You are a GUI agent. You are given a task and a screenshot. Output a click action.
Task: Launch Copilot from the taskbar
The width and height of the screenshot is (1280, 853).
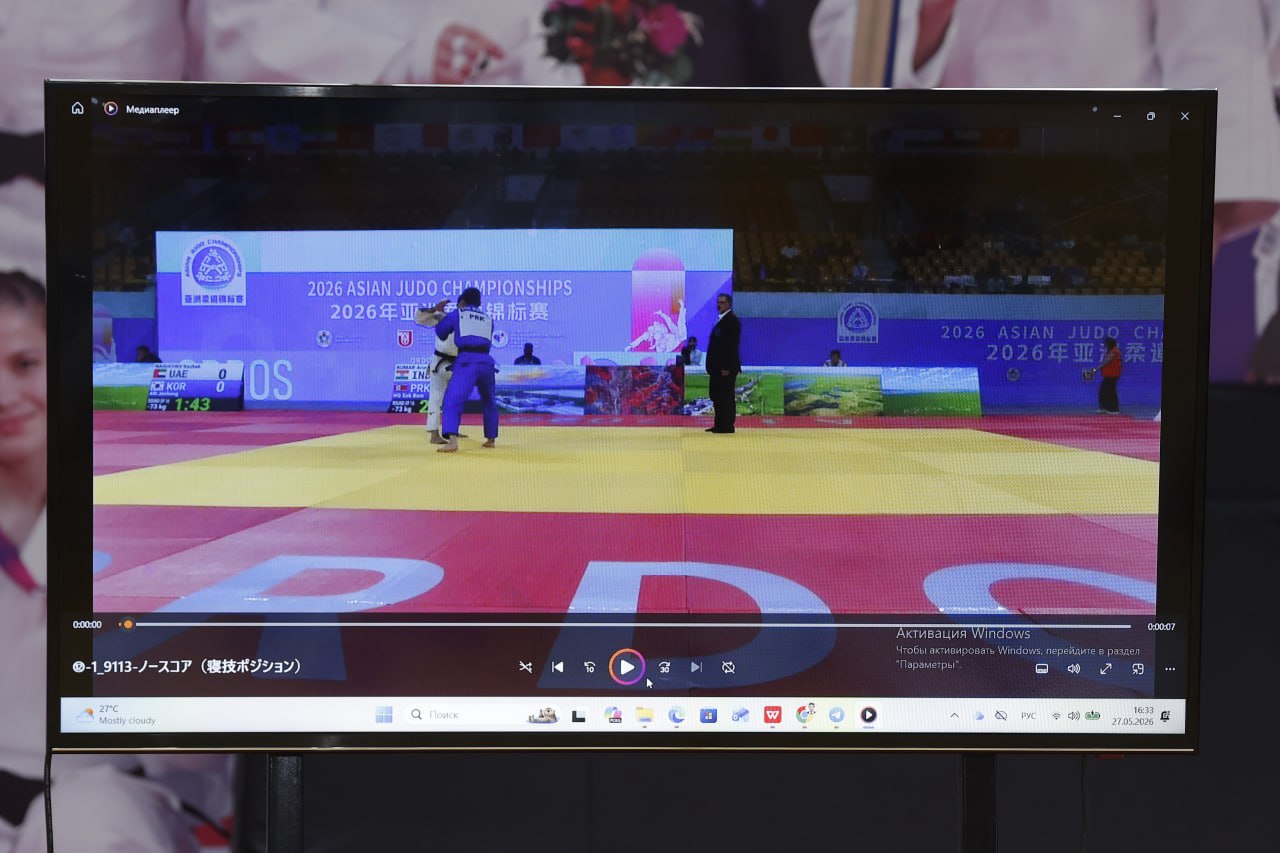(x=613, y=715)
